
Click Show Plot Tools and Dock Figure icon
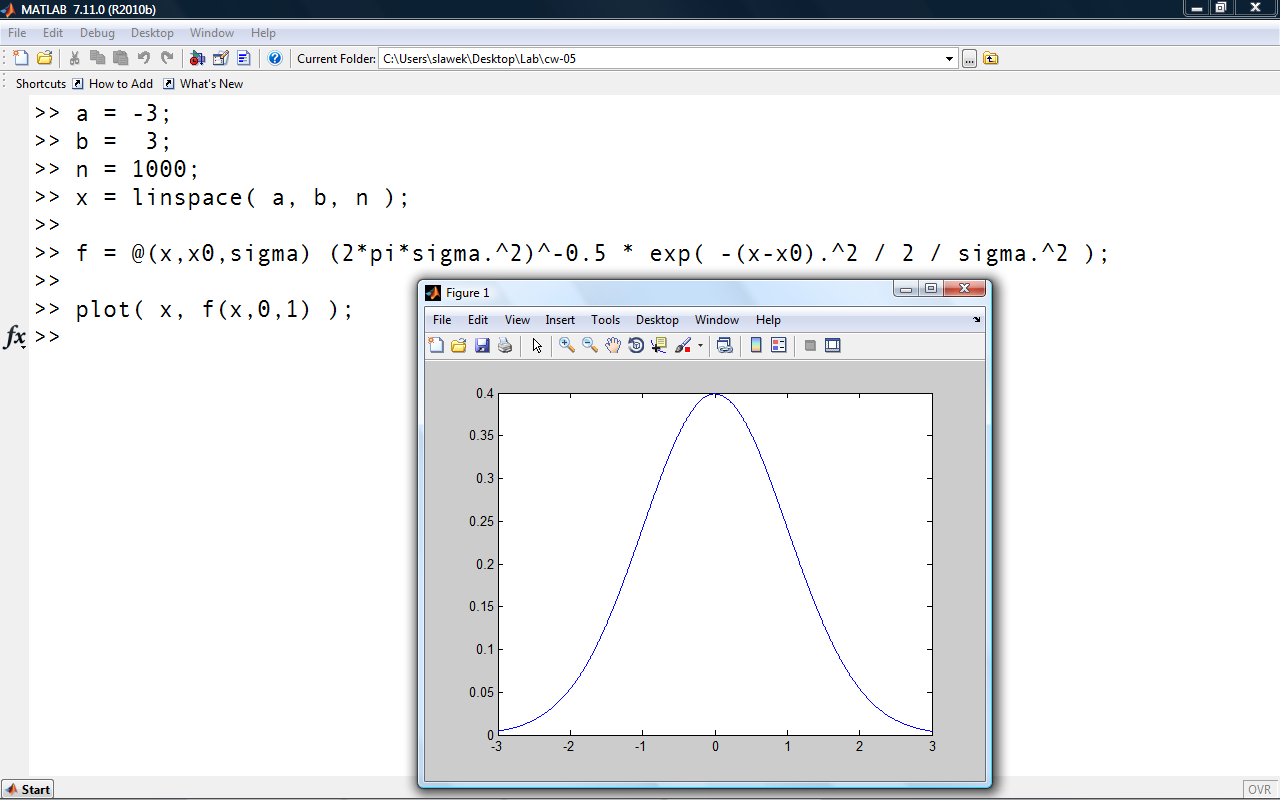(833, 346)
